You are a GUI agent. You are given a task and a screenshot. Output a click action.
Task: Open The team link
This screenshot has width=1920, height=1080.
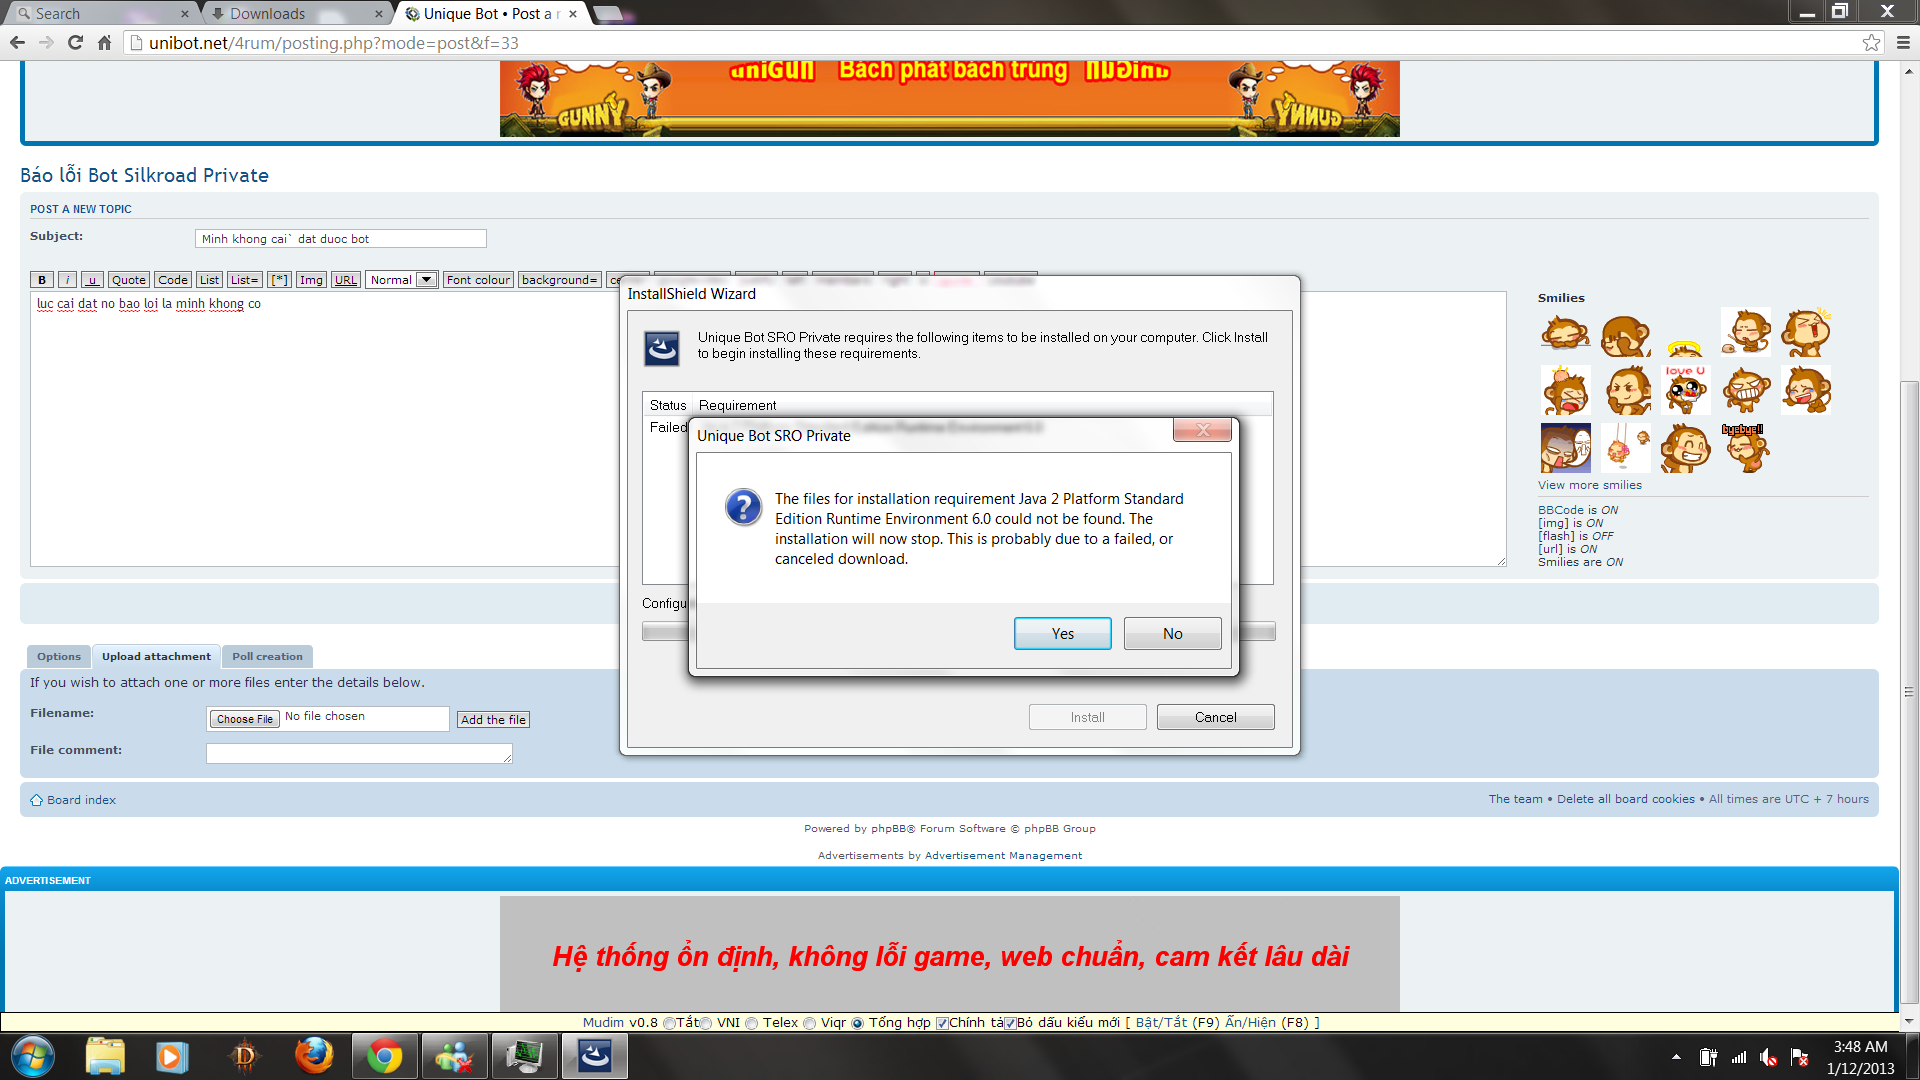click(1515, 799)
